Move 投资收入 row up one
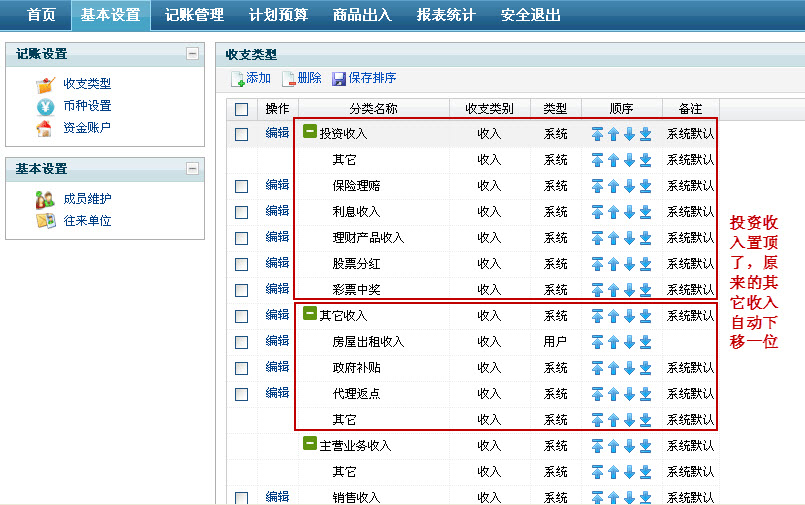Viewport: 805px width, 505px height. coord(613,134)
